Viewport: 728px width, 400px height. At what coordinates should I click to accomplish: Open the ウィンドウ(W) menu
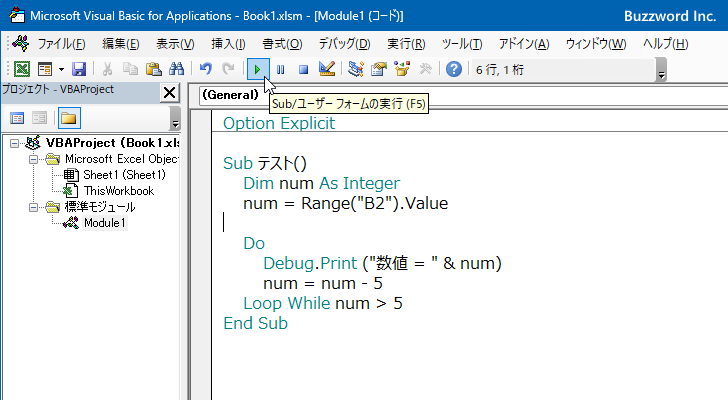[596, 44]
